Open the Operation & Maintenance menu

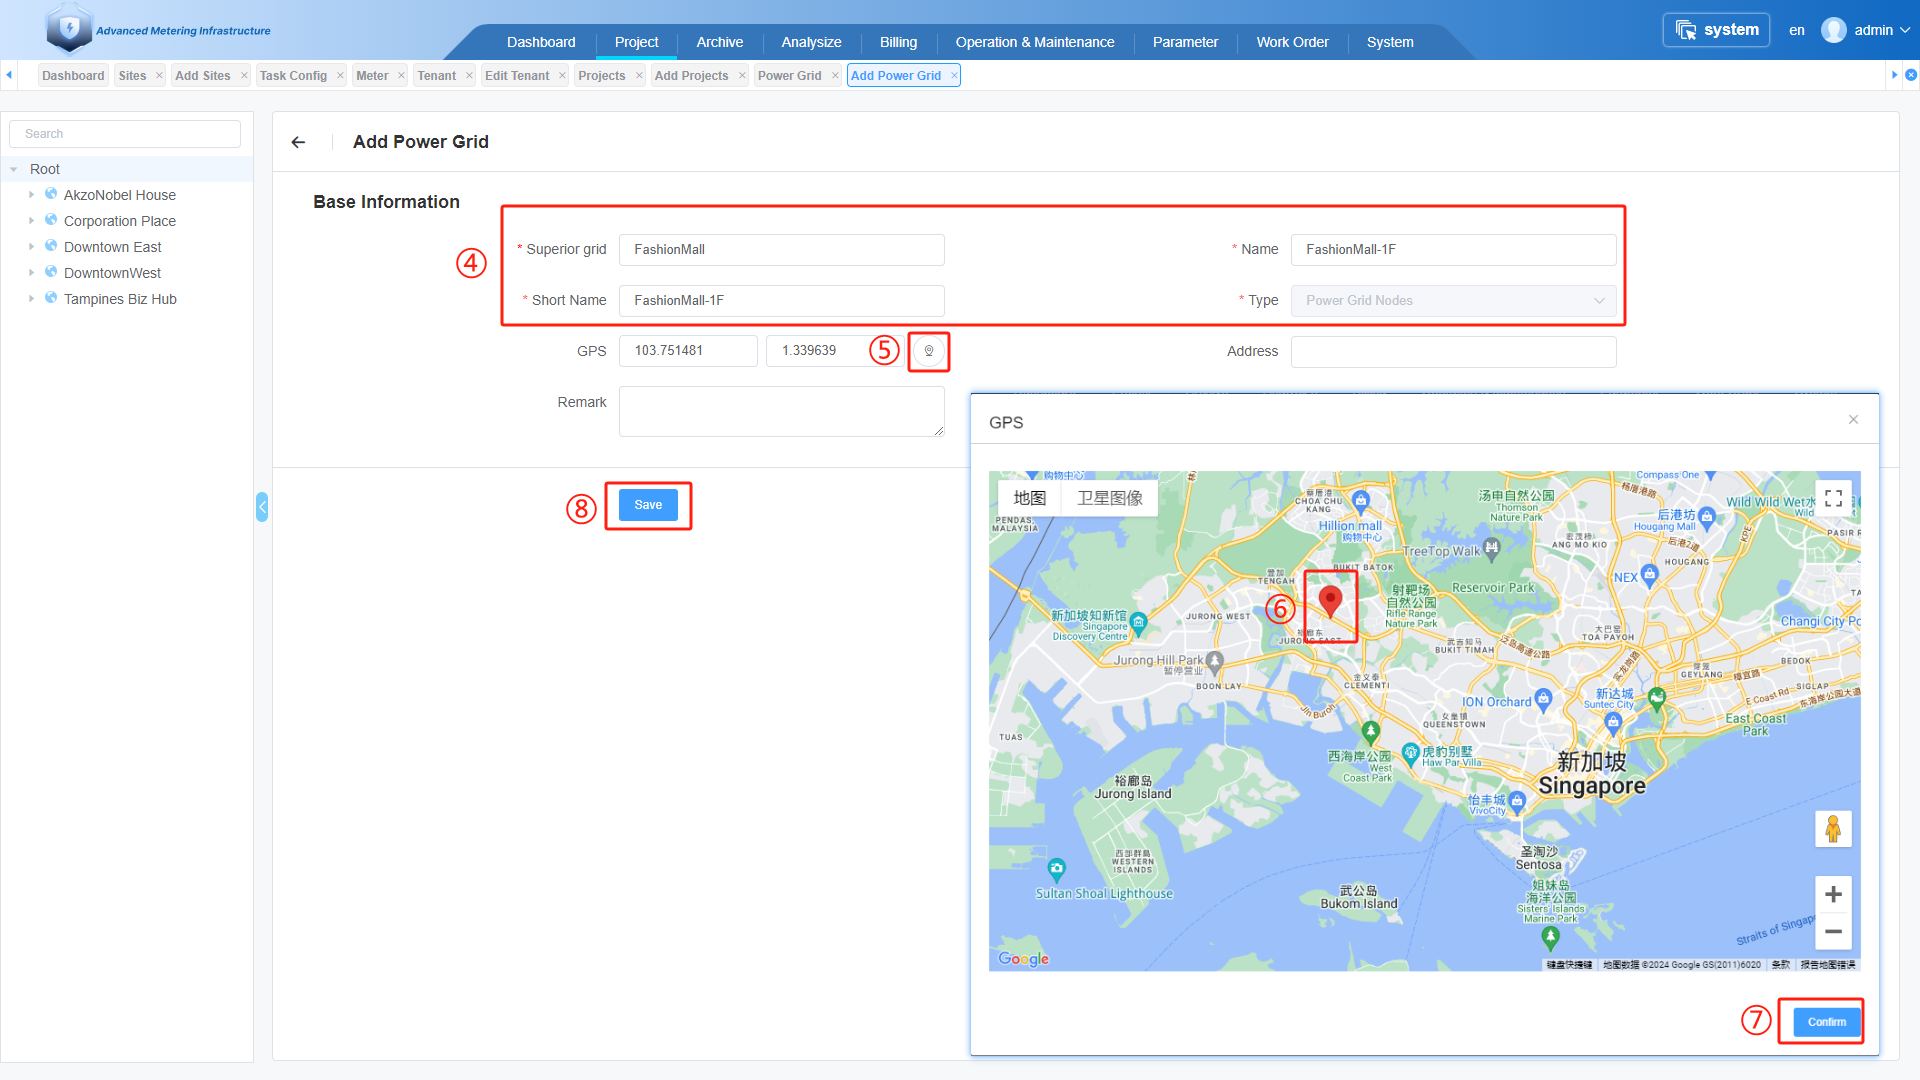point(1035,42)
